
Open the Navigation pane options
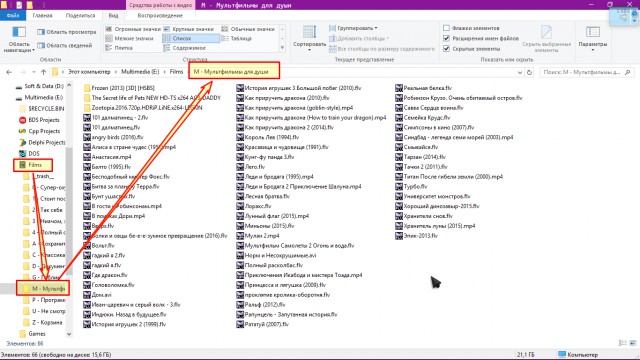pyautogui.click(x=19, y=40)
